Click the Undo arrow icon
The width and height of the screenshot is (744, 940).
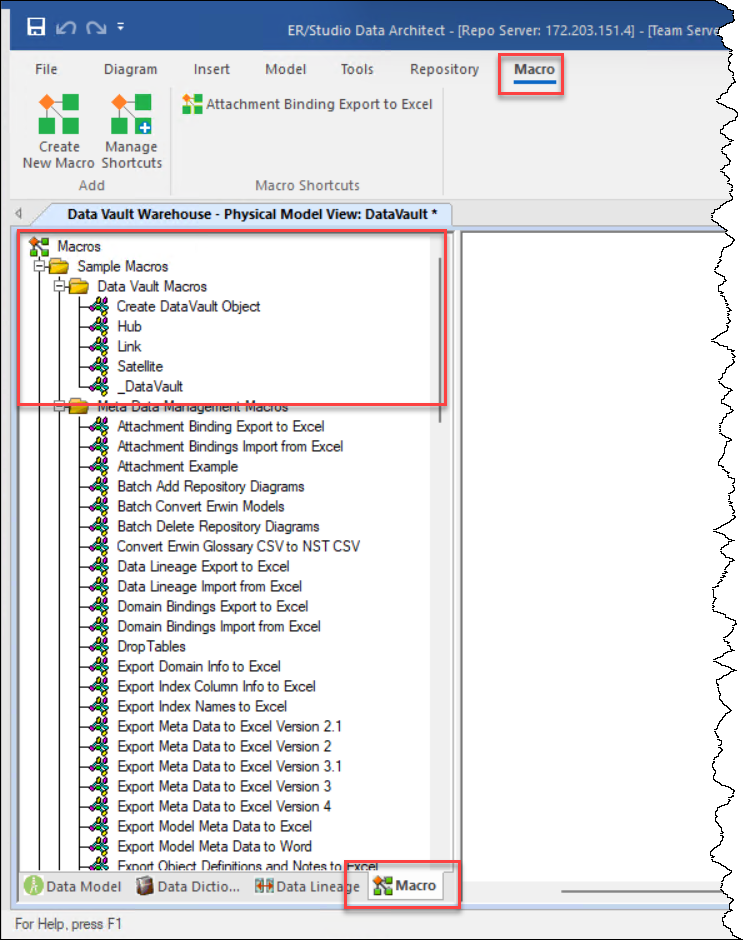[x=66, y=28]
